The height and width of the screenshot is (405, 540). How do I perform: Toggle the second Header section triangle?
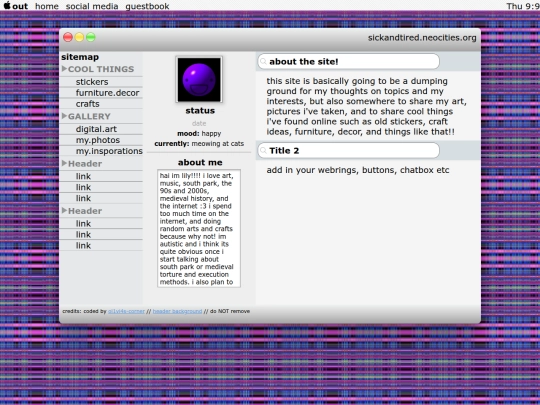64,210
